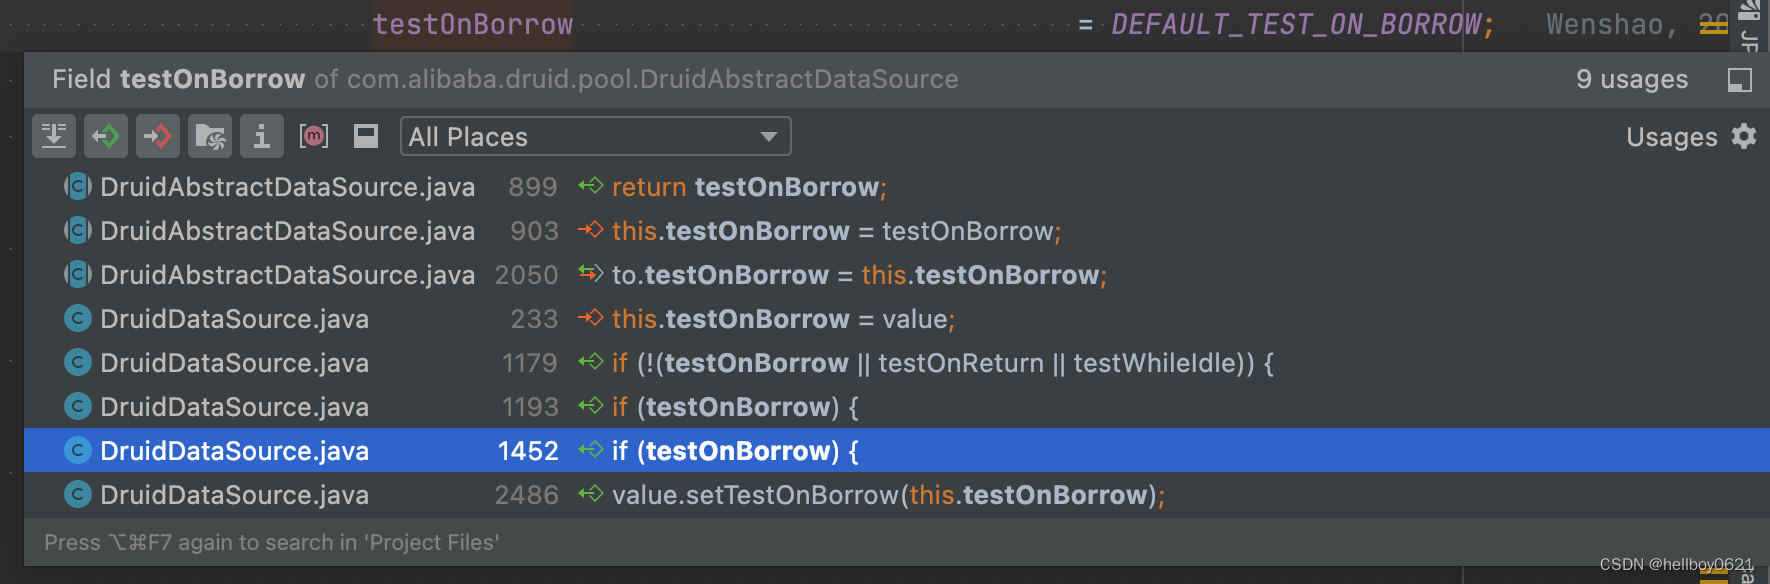Click the merge usages from same line icon

pos(54,136)
